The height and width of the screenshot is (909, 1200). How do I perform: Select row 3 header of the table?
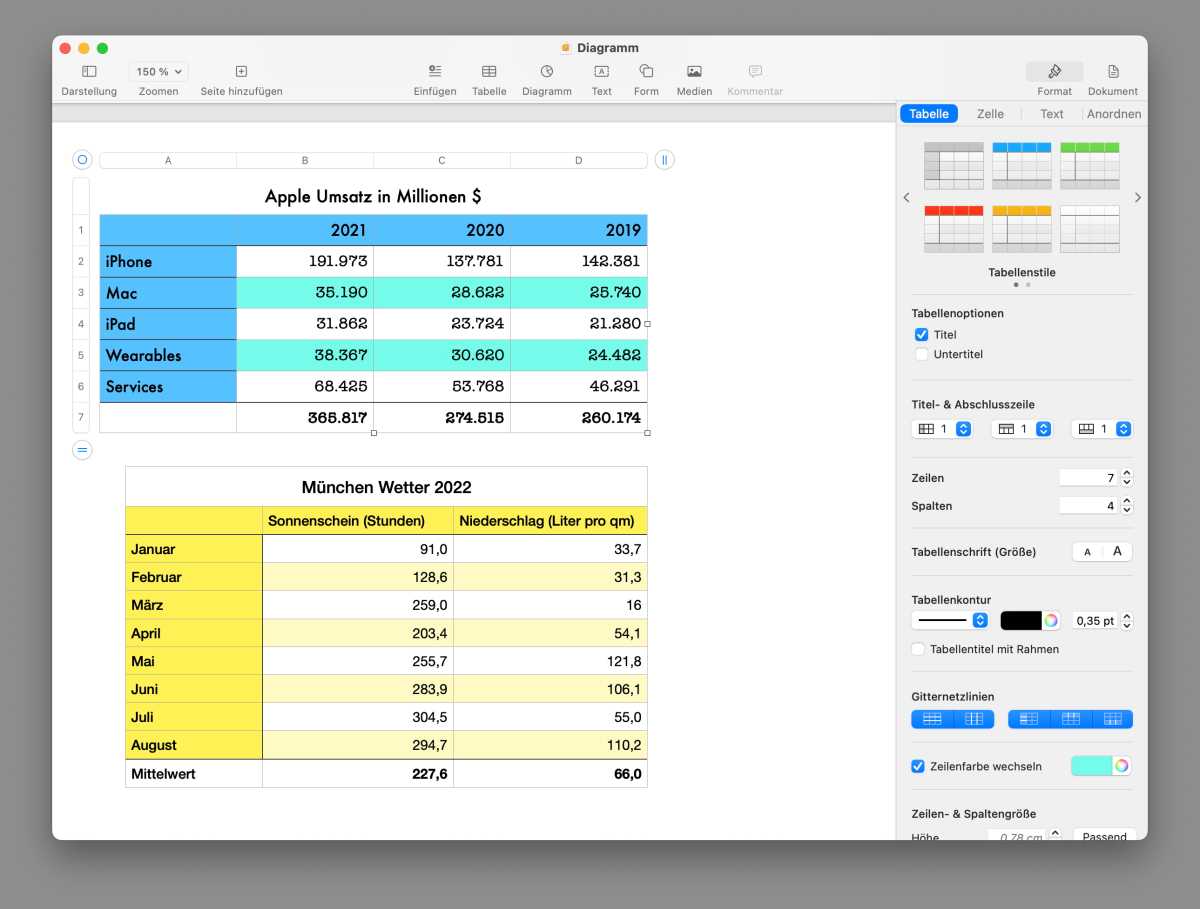pos(82,293)
